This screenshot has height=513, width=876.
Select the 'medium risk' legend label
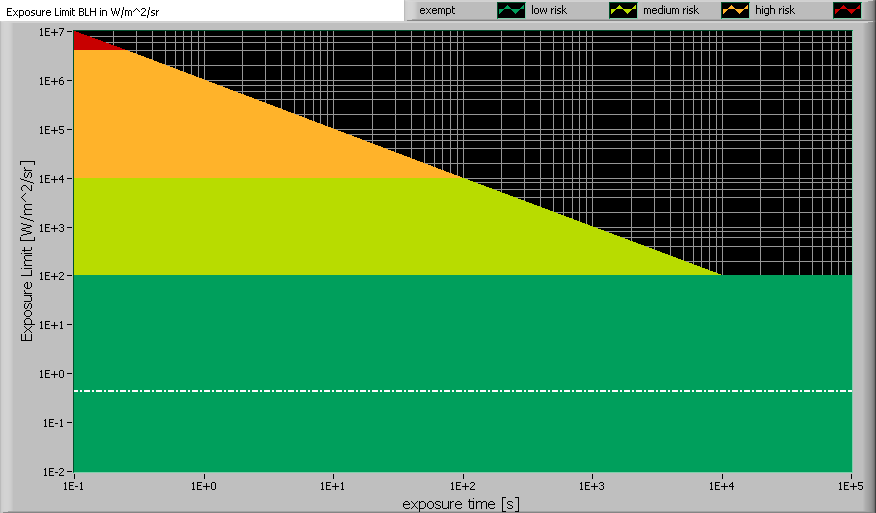(x=671, y=10)
